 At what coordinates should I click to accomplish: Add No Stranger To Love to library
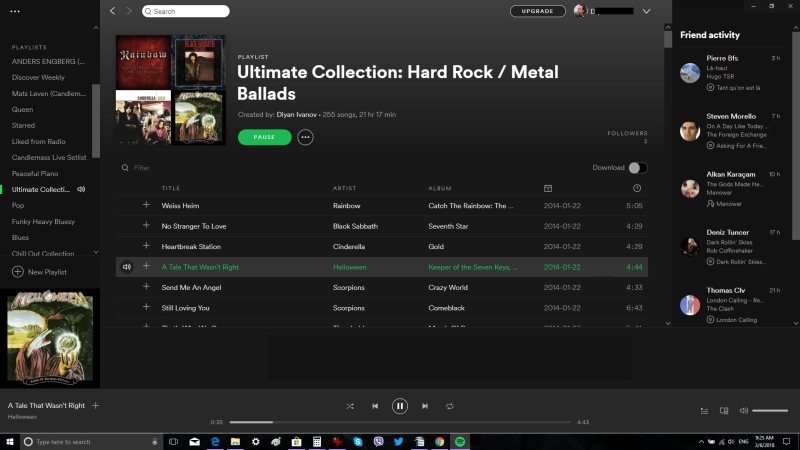(x=146, y=226)
